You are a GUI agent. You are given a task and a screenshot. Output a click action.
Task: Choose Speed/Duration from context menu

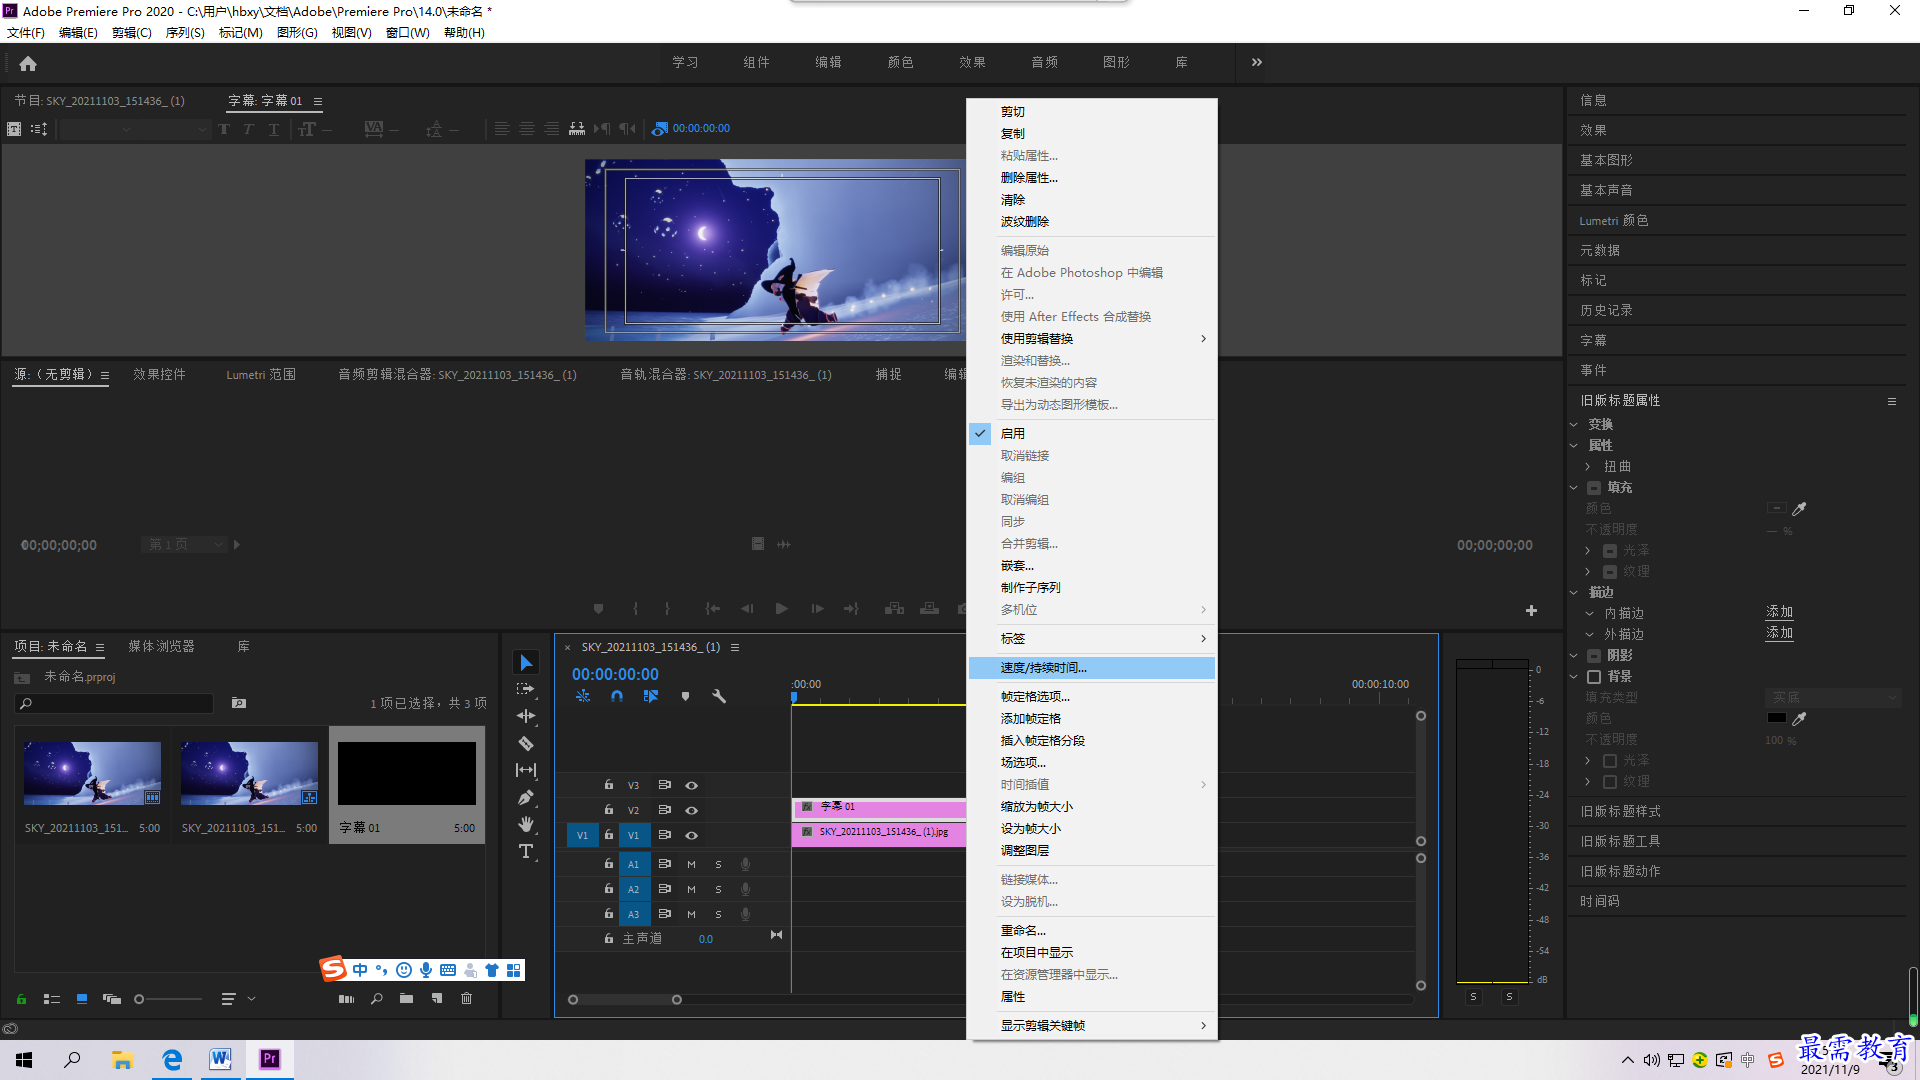[1092, 667]
